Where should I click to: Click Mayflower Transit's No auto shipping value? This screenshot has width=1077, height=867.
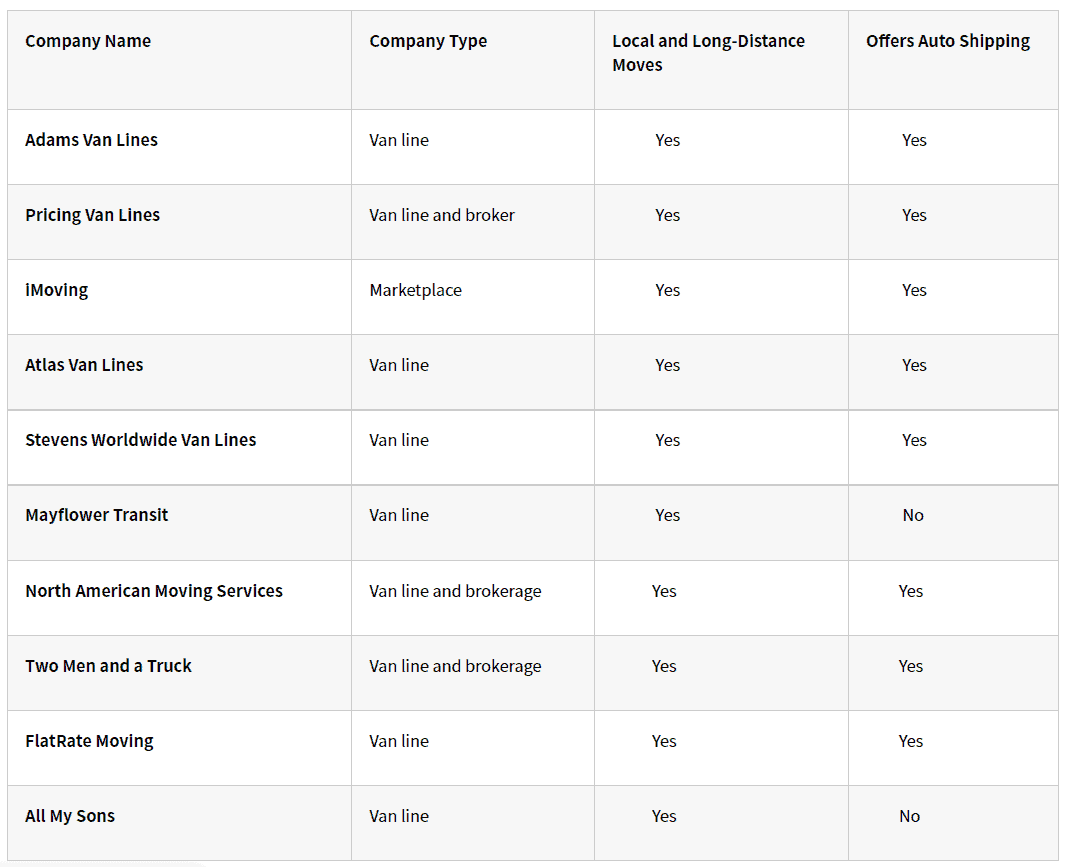click(x=913, y=515)
